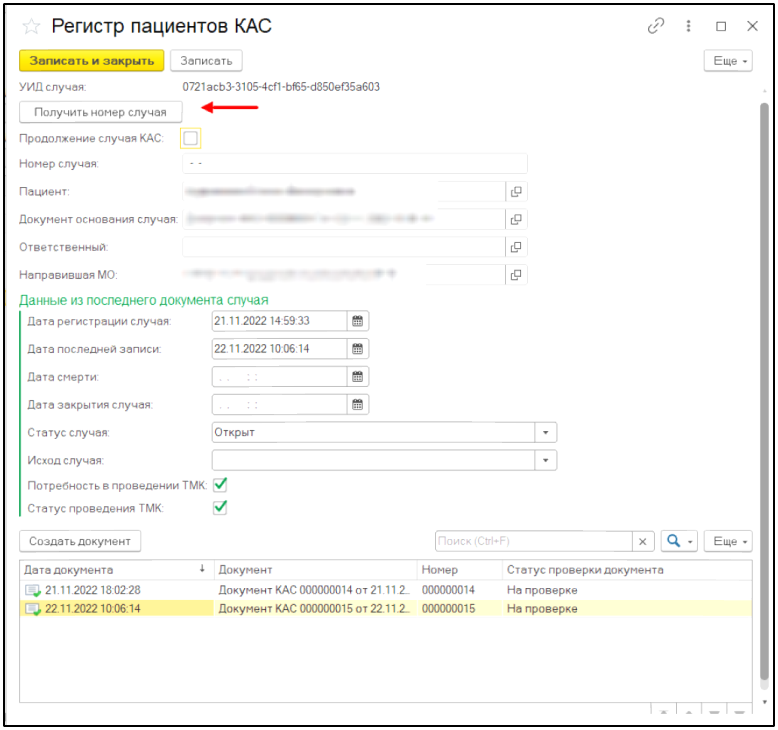Uncheck Статус проведения ТМК checkbox
Screen dimensions: 778x730
tap(220, 508)
